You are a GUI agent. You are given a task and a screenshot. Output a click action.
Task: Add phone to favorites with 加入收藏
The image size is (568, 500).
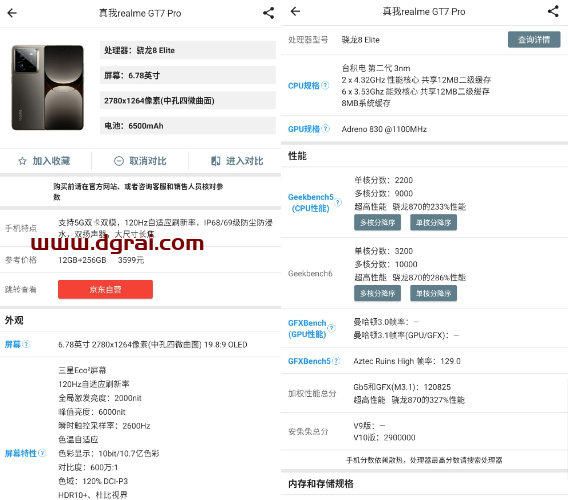pyautogui.click(x=44, y=161)
